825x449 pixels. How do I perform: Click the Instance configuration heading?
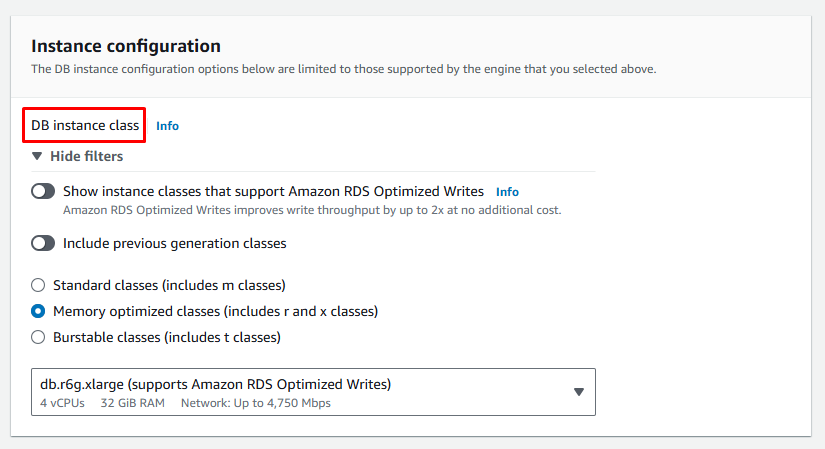point(126,46)
